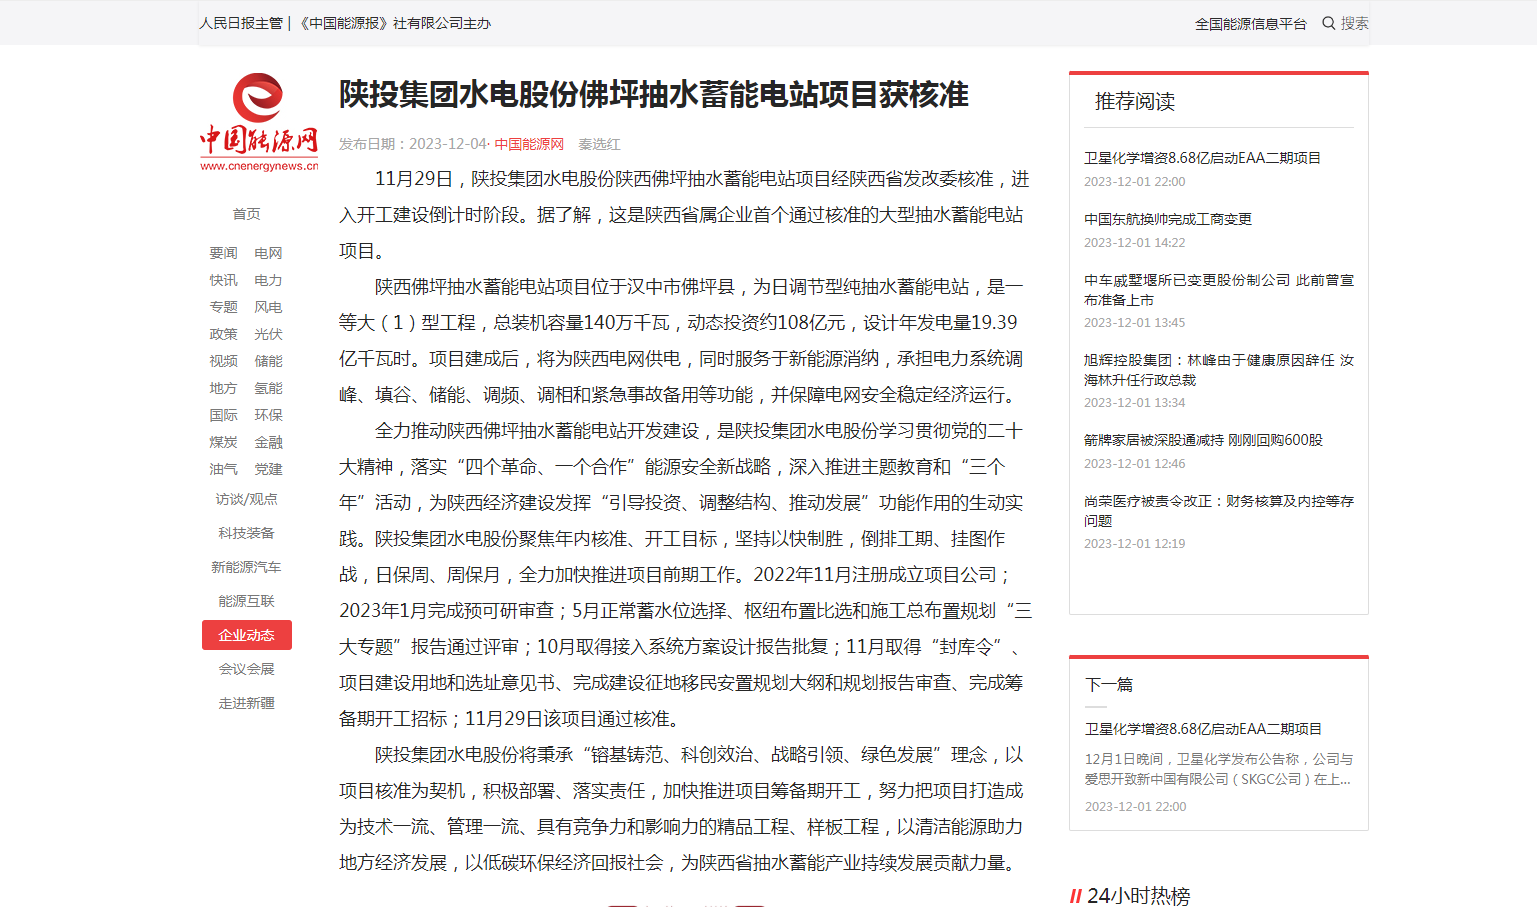Navigate to 访谈/观点 section

point(246,499)
